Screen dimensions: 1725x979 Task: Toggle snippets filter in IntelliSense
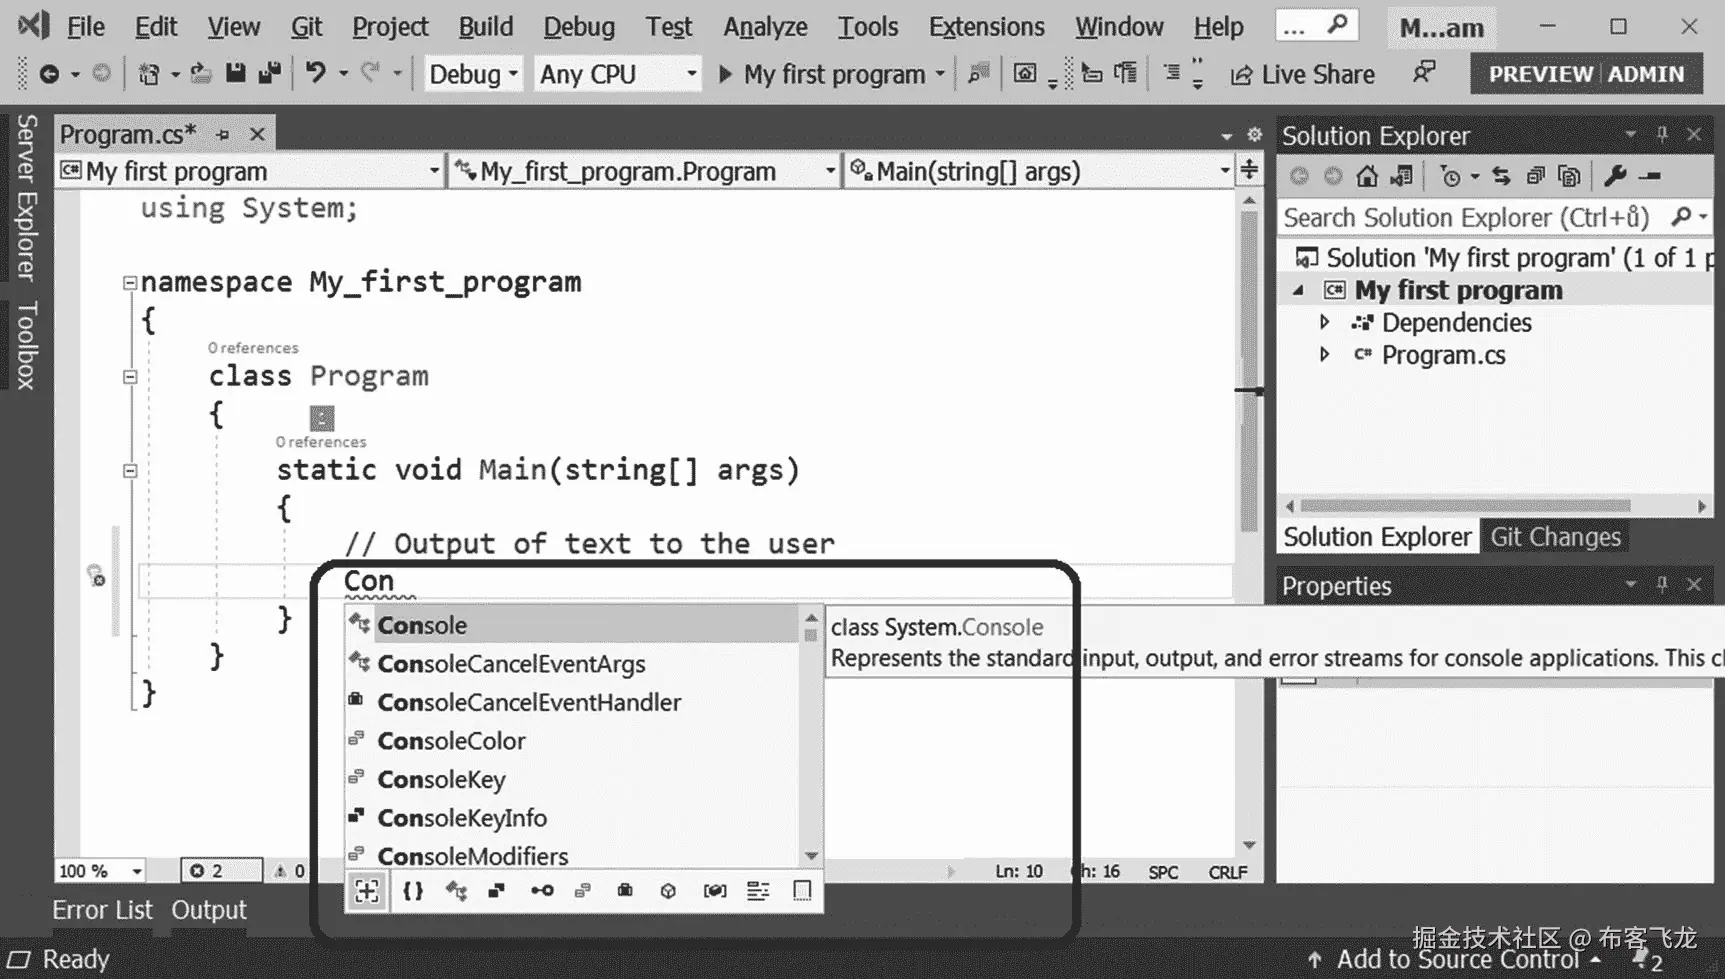(x=802, y=890)
